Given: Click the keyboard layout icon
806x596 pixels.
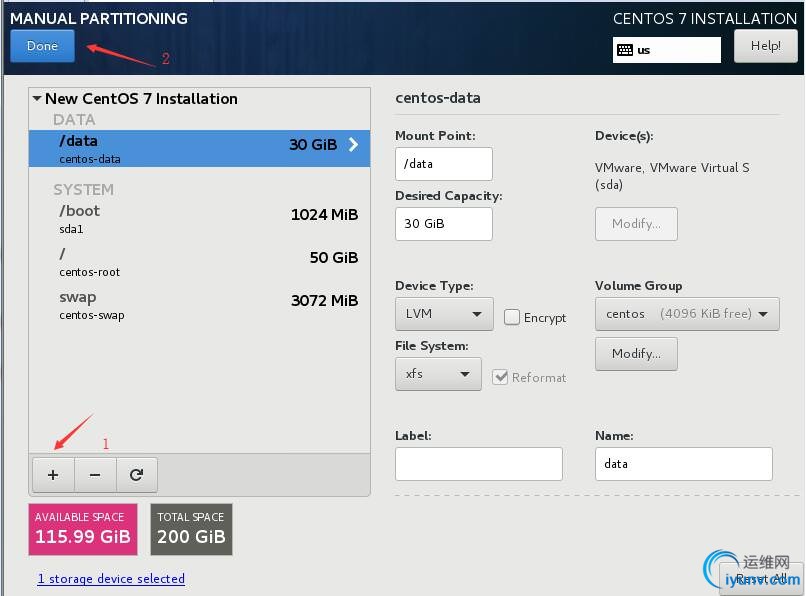Looking at the screenshot, I should 625,50.
